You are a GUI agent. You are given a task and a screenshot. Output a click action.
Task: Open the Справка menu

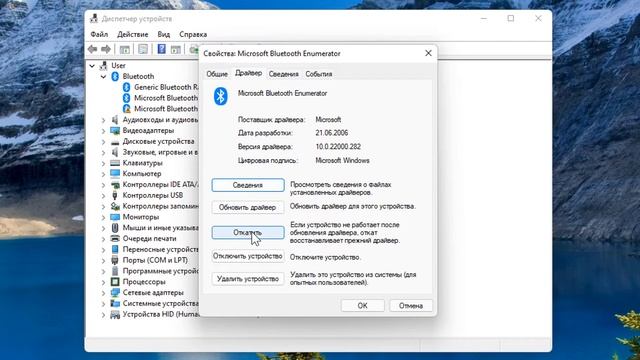tap(193, 34)
